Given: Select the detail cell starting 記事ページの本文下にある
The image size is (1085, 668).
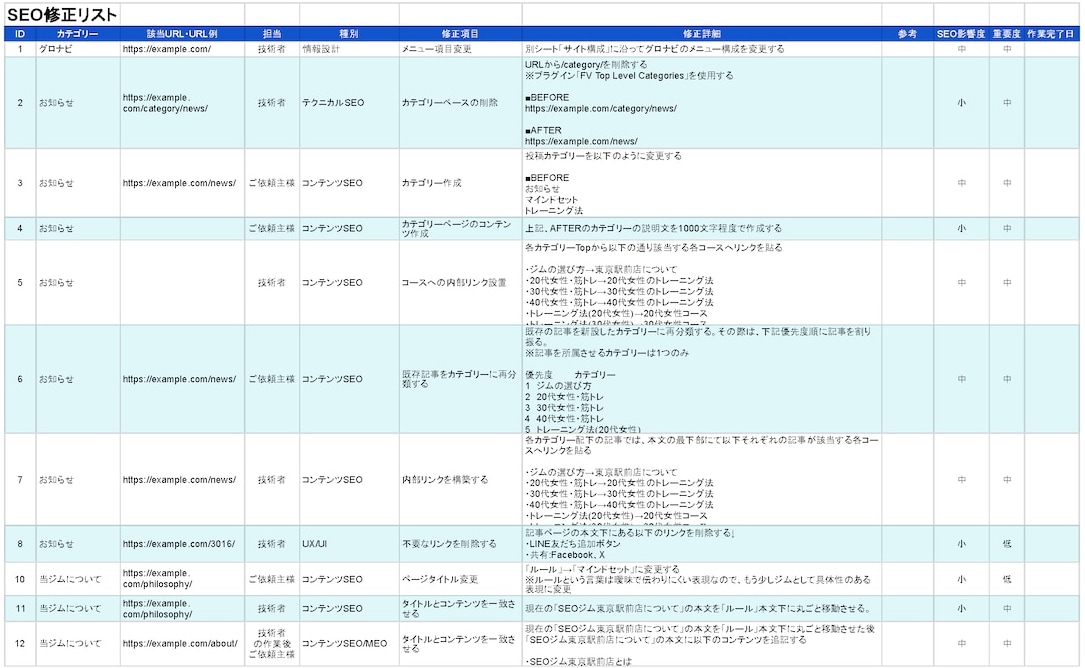Looking at the screenshot, I should 702,544.
